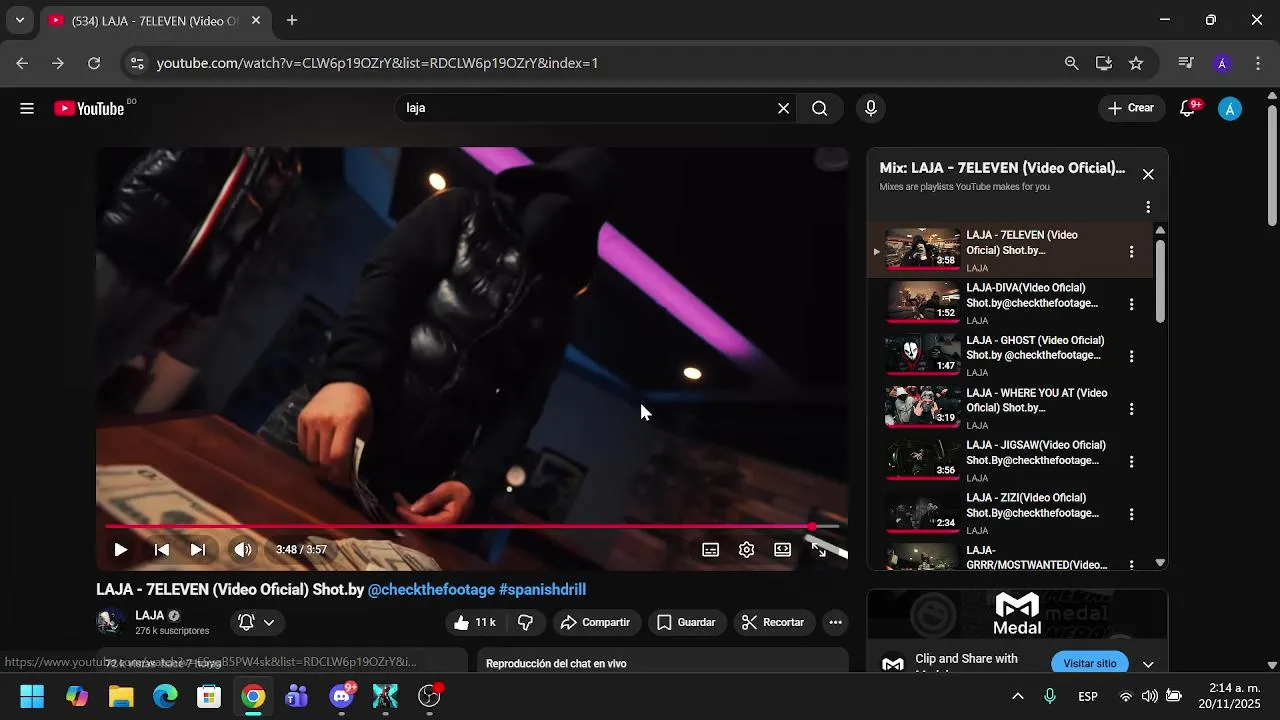Switch to theater mode
Screen dimensions: 1280x720
click(x=782, y=549)
